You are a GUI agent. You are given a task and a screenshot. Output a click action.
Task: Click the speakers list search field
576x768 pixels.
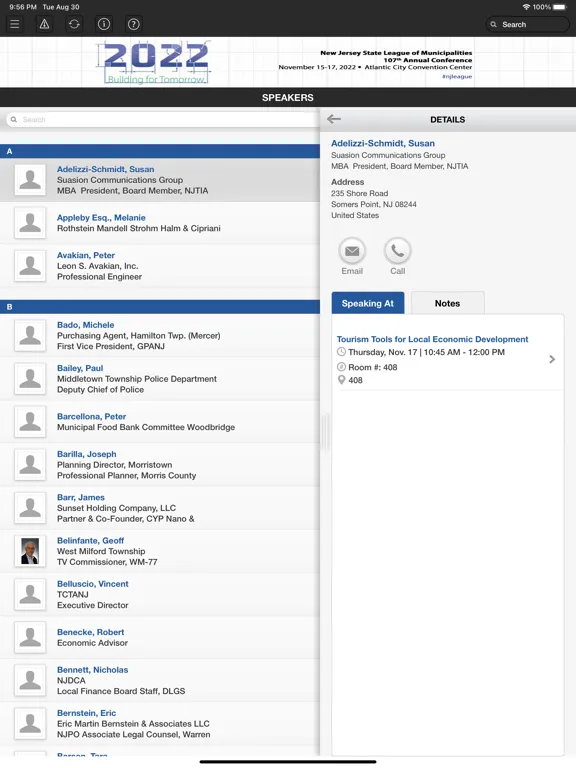[163, 120]
